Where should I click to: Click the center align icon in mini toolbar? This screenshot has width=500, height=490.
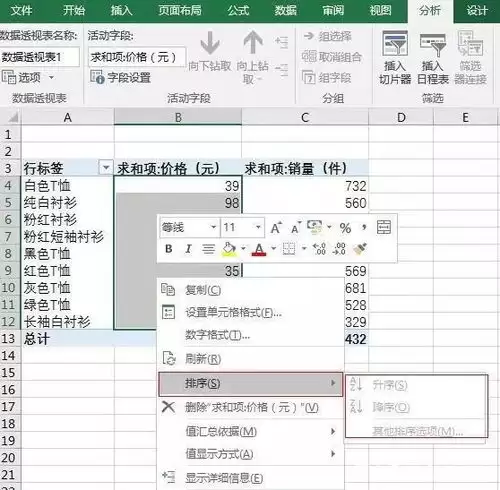tap(209, 249)
